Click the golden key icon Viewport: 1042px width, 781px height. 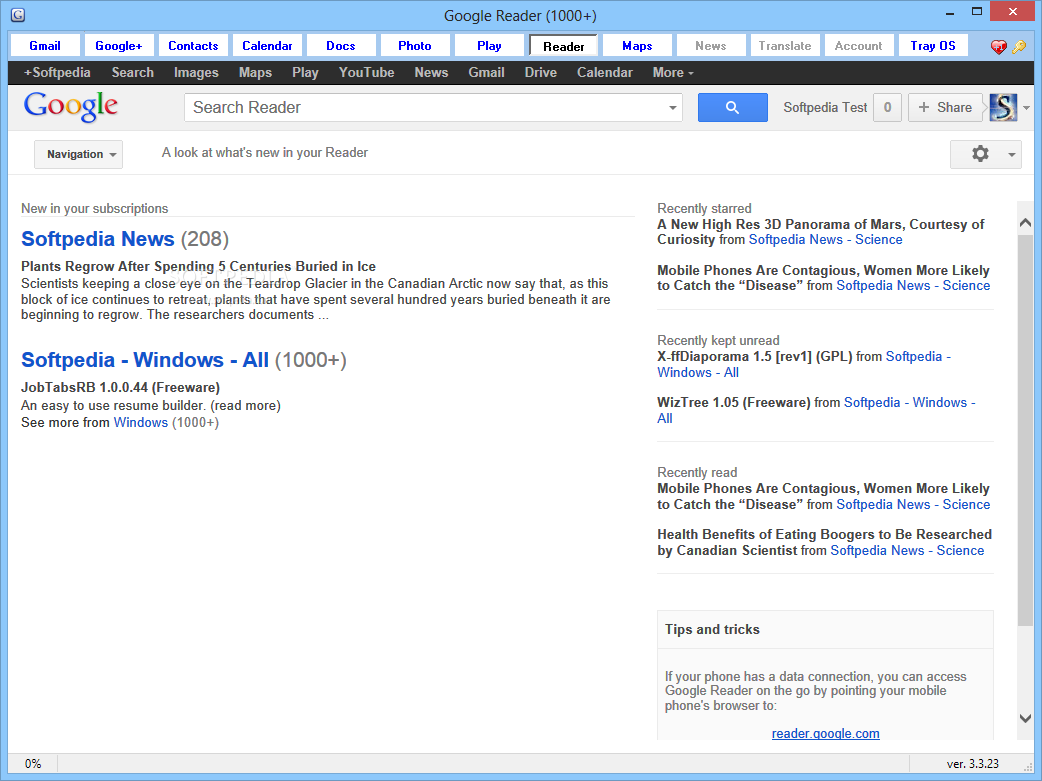point(1019,47)
